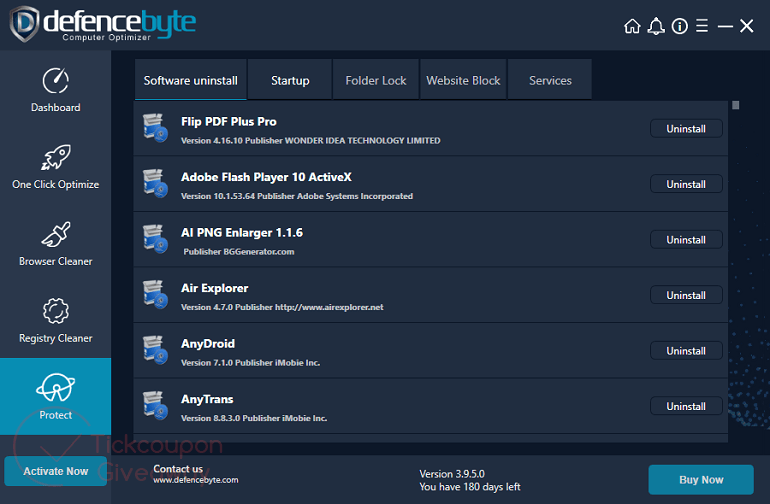Screen dimensions: 770x504
Task: Open the info circle icon
Action: tap(680, 26)
